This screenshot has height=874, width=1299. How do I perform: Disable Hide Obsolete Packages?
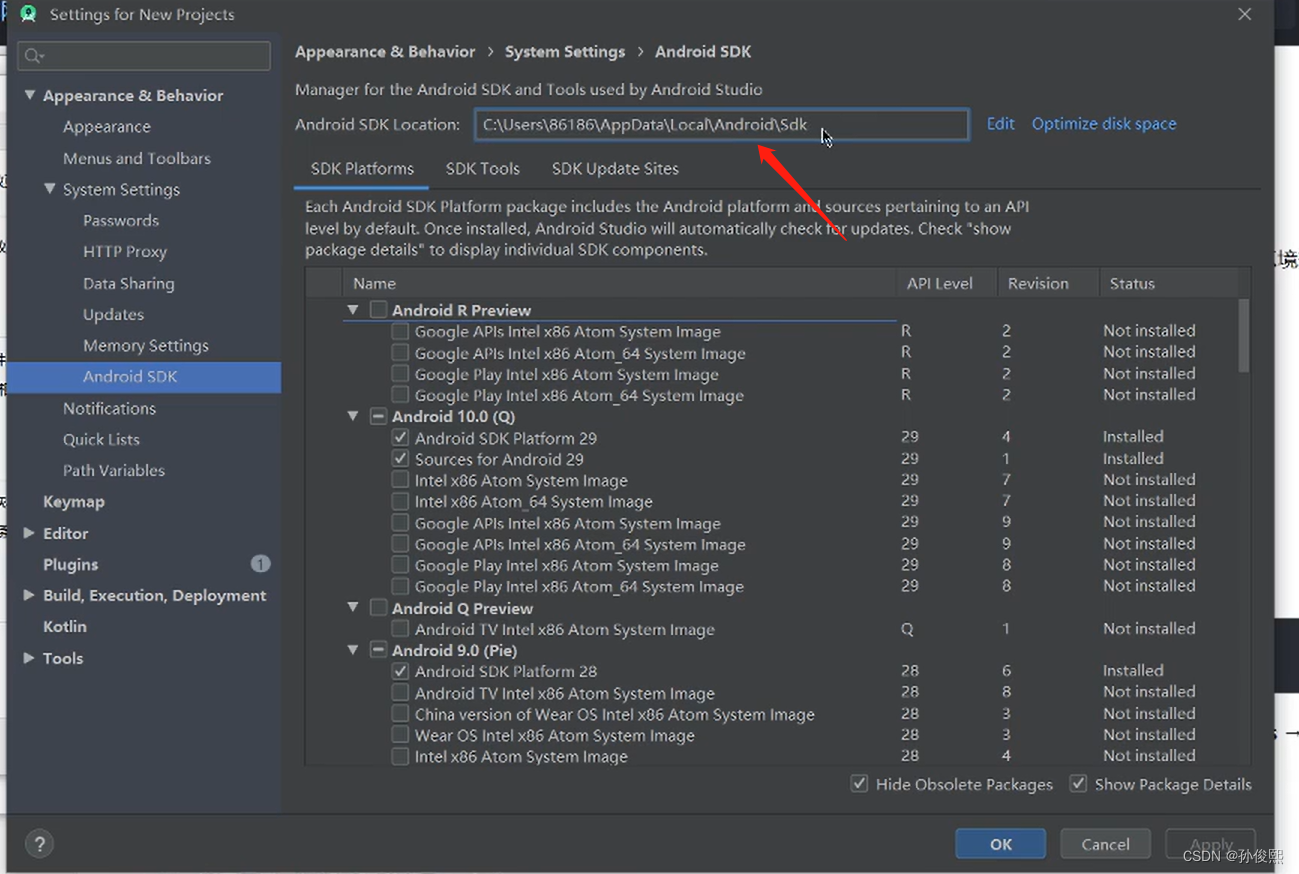pos(859,784)
